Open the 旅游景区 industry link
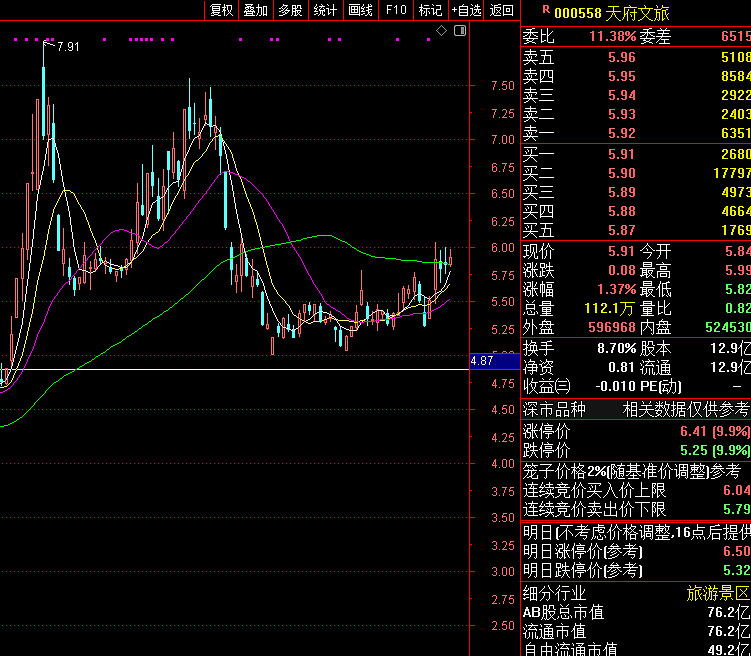The image size is (751, 656). (x=717, y=593)
